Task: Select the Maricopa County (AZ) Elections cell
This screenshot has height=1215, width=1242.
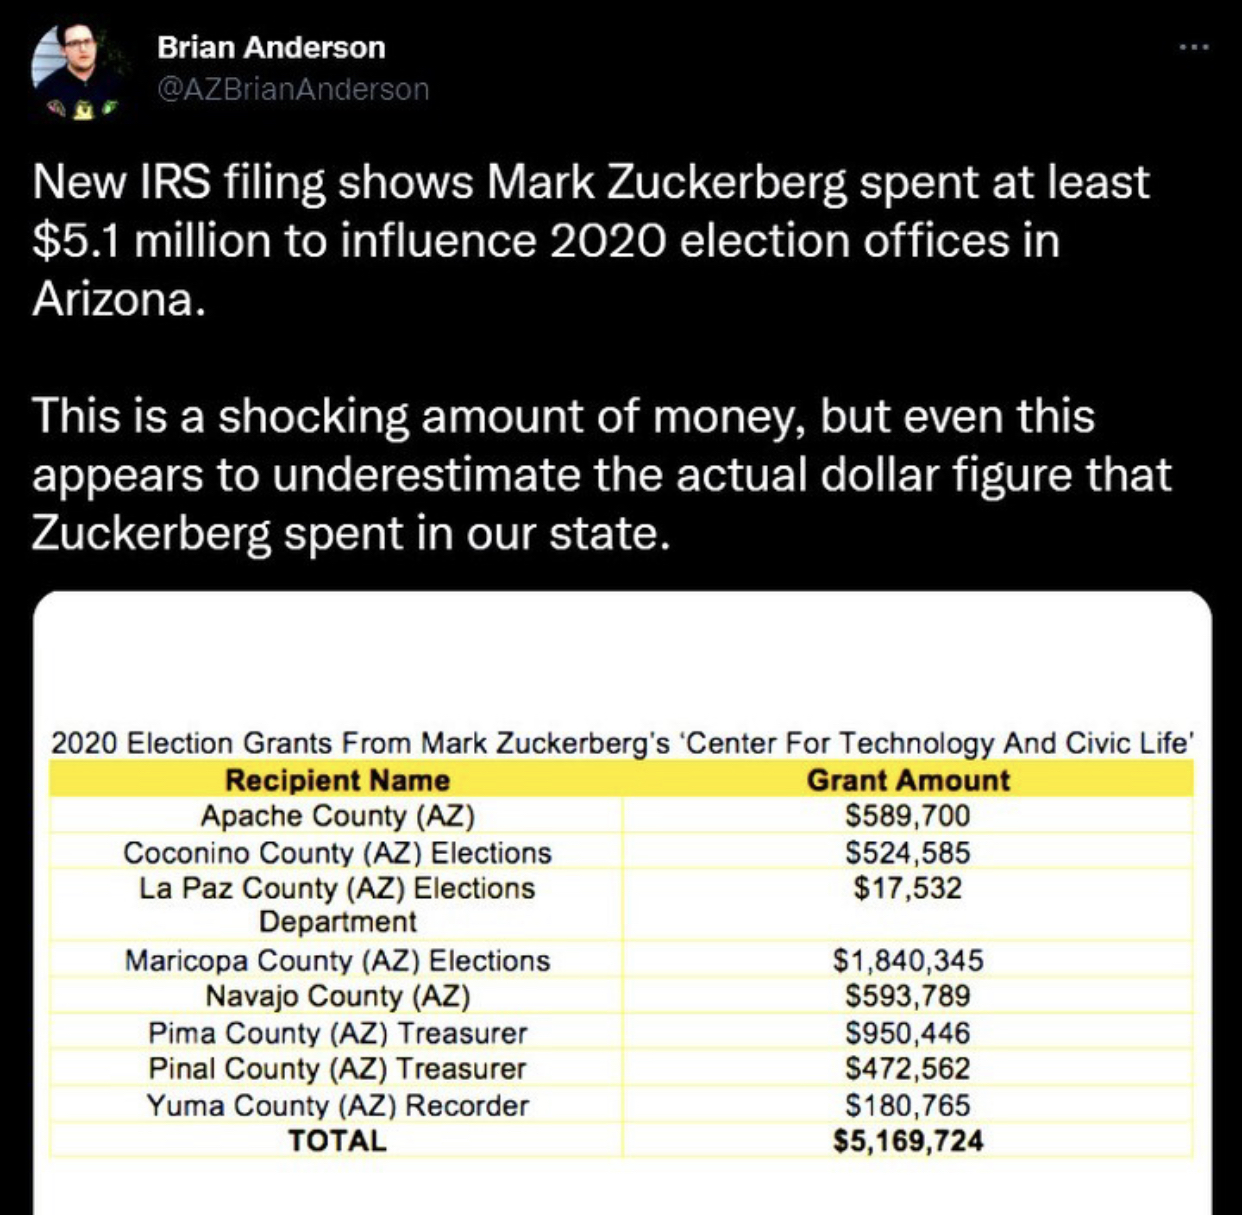Action: pos(337,960)
